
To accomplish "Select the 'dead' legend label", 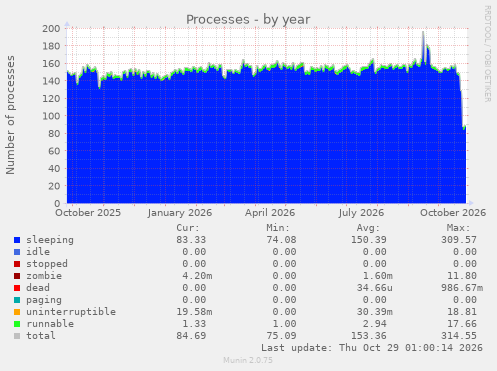I will [38, 288].
